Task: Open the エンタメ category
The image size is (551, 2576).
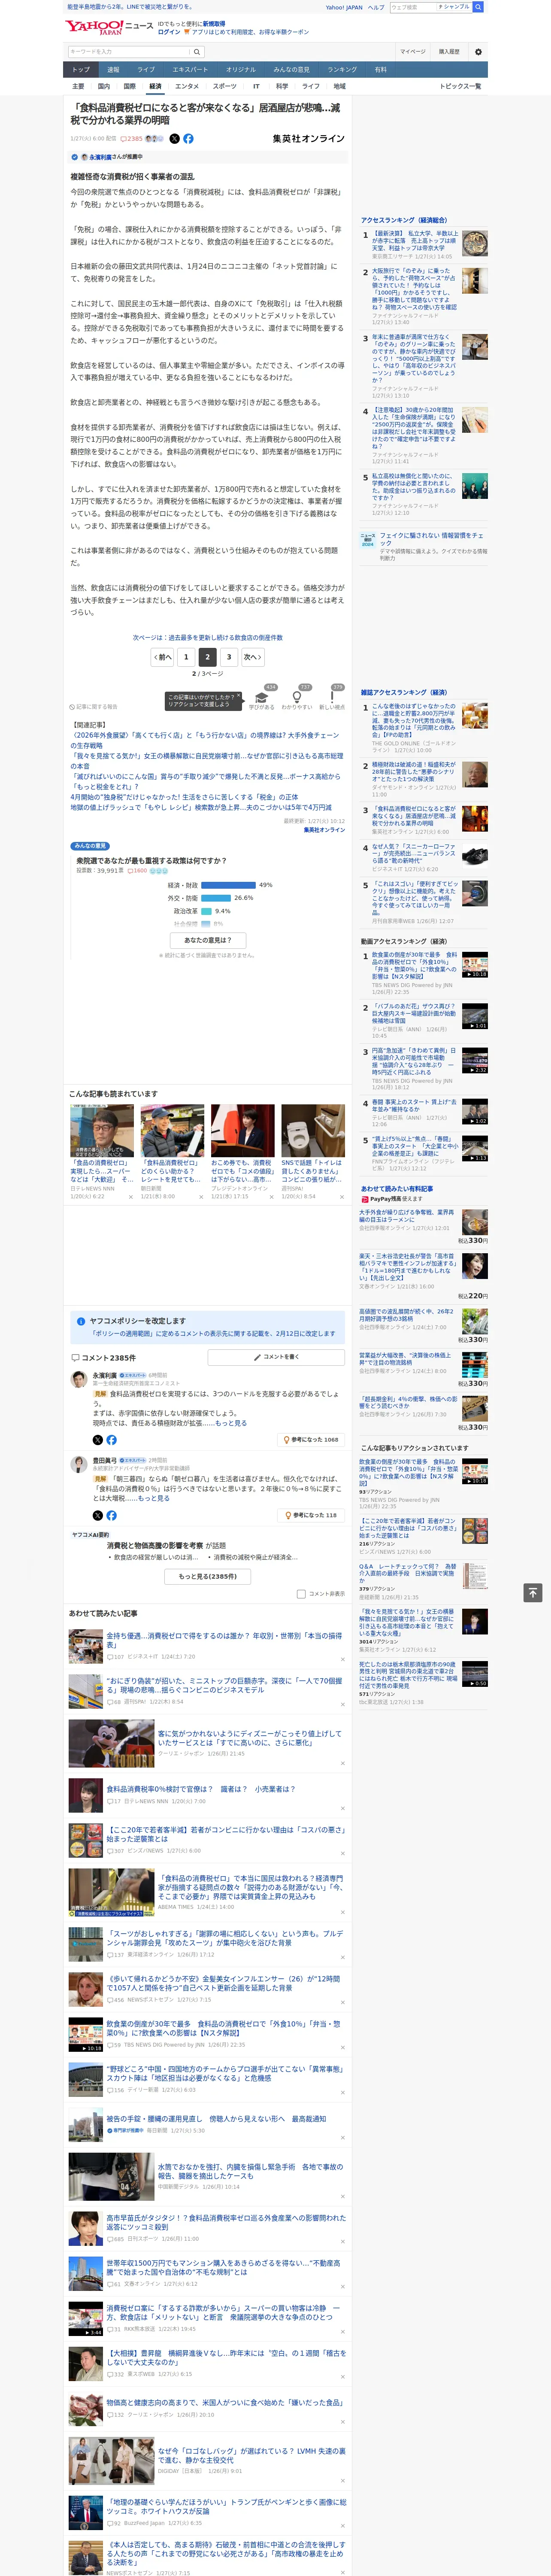Action: pyautogui.click(x=187, y=86)
